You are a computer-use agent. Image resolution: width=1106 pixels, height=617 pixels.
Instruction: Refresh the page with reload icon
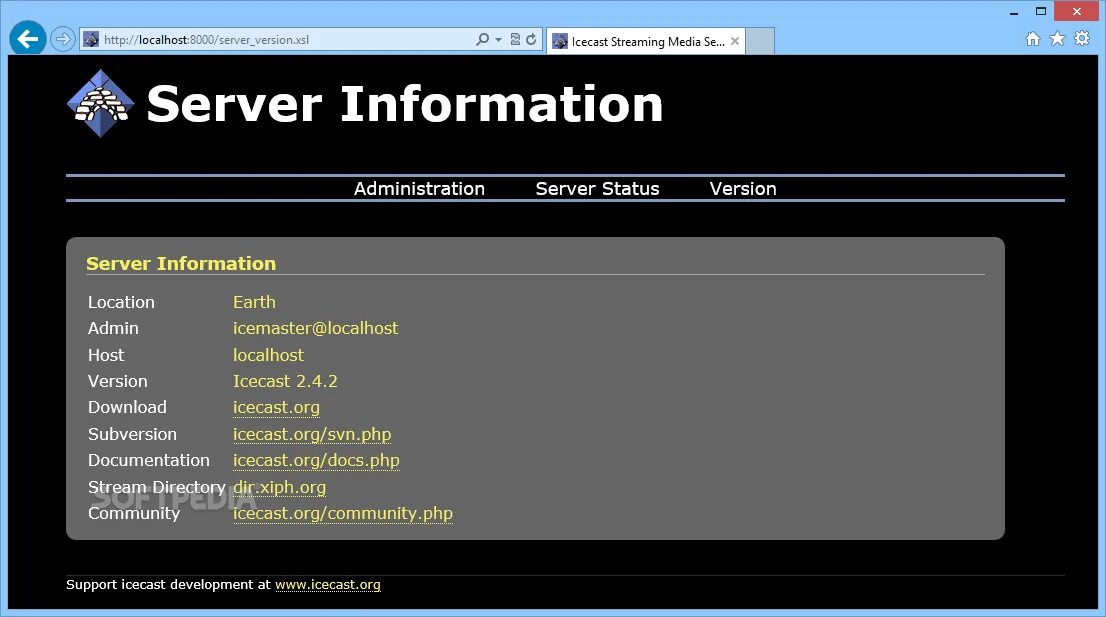(531, 39)
